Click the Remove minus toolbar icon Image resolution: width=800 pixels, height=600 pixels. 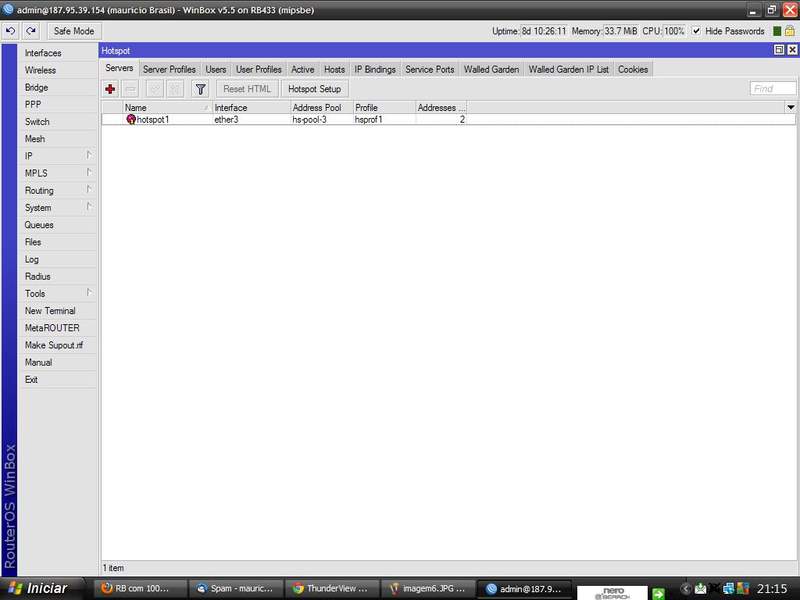pos(131,89)
